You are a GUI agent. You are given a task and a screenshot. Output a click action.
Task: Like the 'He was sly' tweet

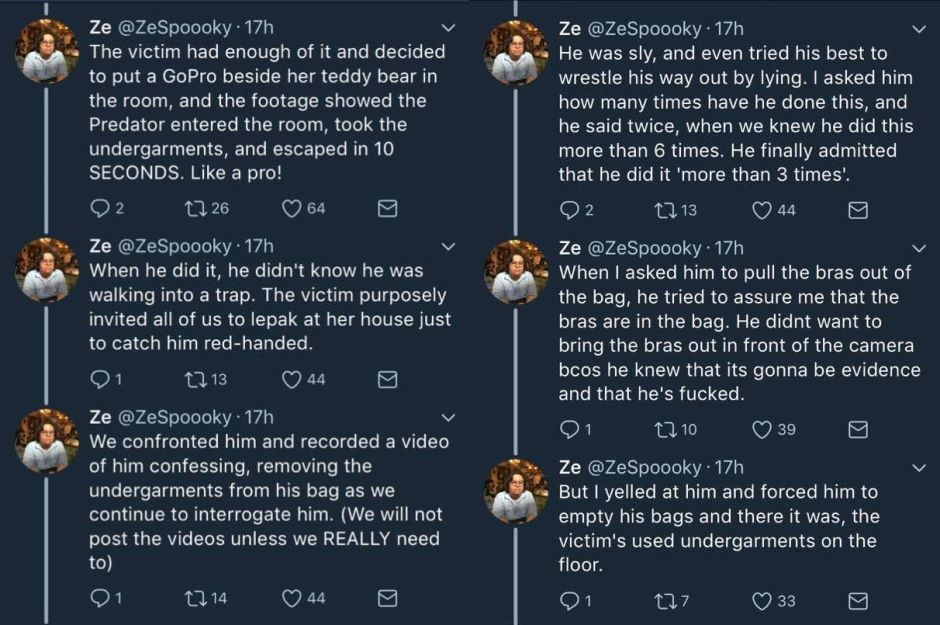click(762, 210)
